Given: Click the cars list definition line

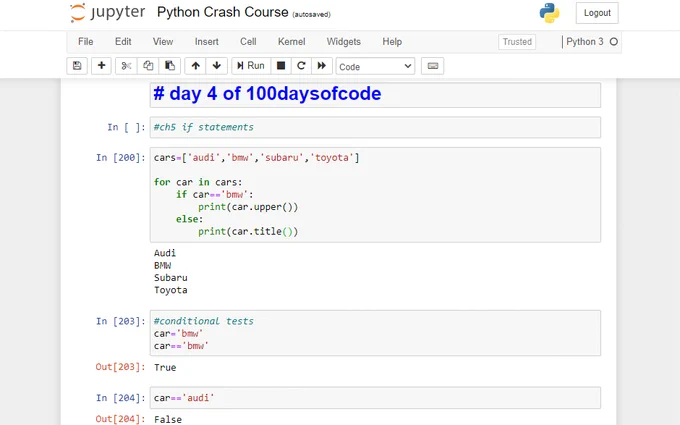Looking at the screenshot, I should [x=256, y=157].
